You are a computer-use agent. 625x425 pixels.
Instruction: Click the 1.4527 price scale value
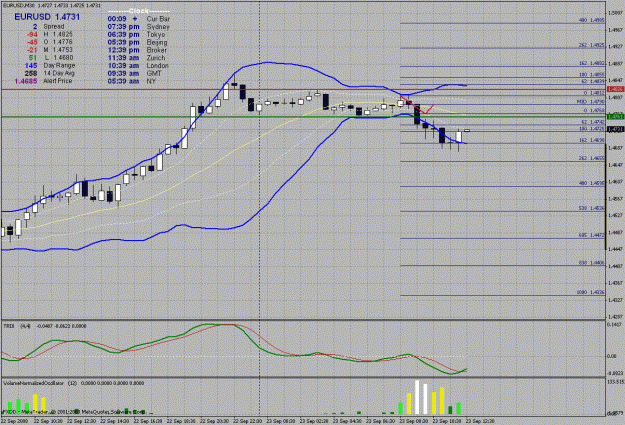(x=616, y=215)
